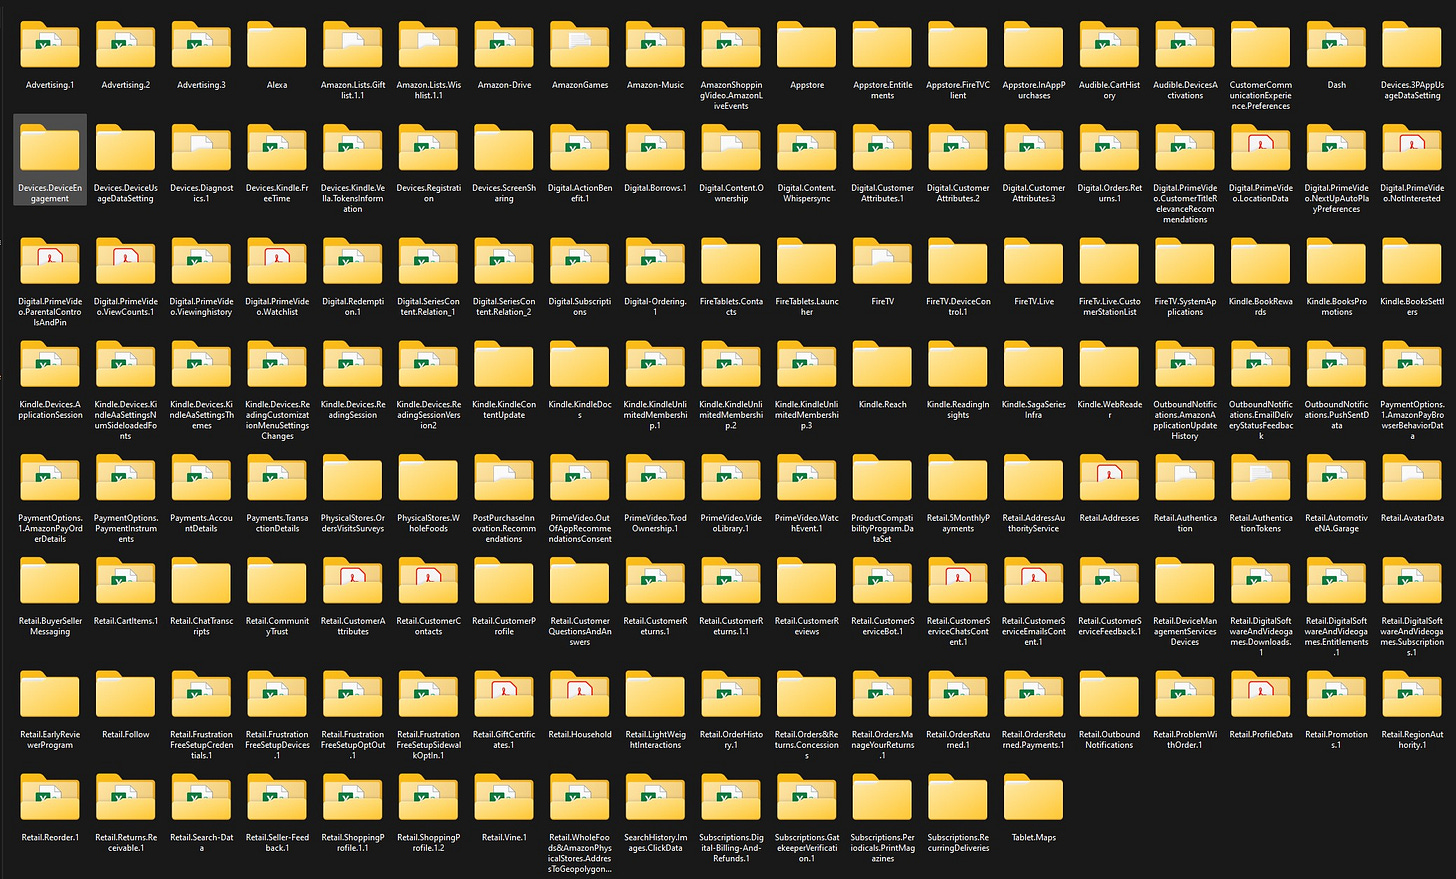Open the Retail.CartItems.1 folder
Image resolution: width=1456 pixels, height=879 pixels.
click(x=126, y=583)
